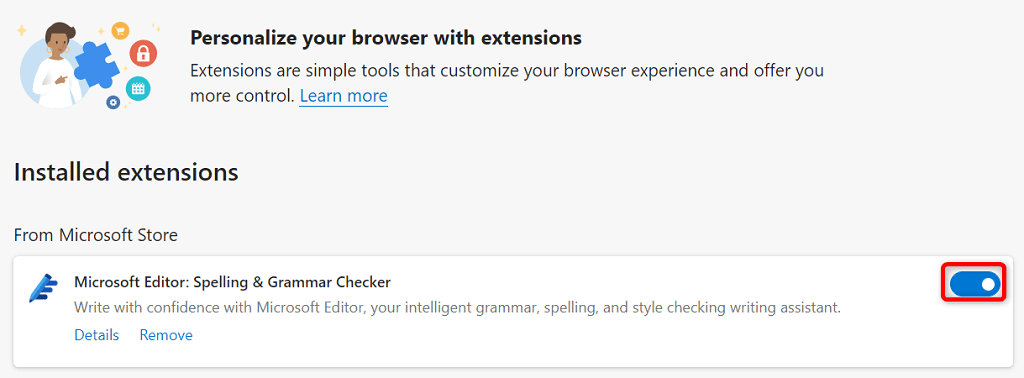Click the woman in the banner illustration

[56, 65]
